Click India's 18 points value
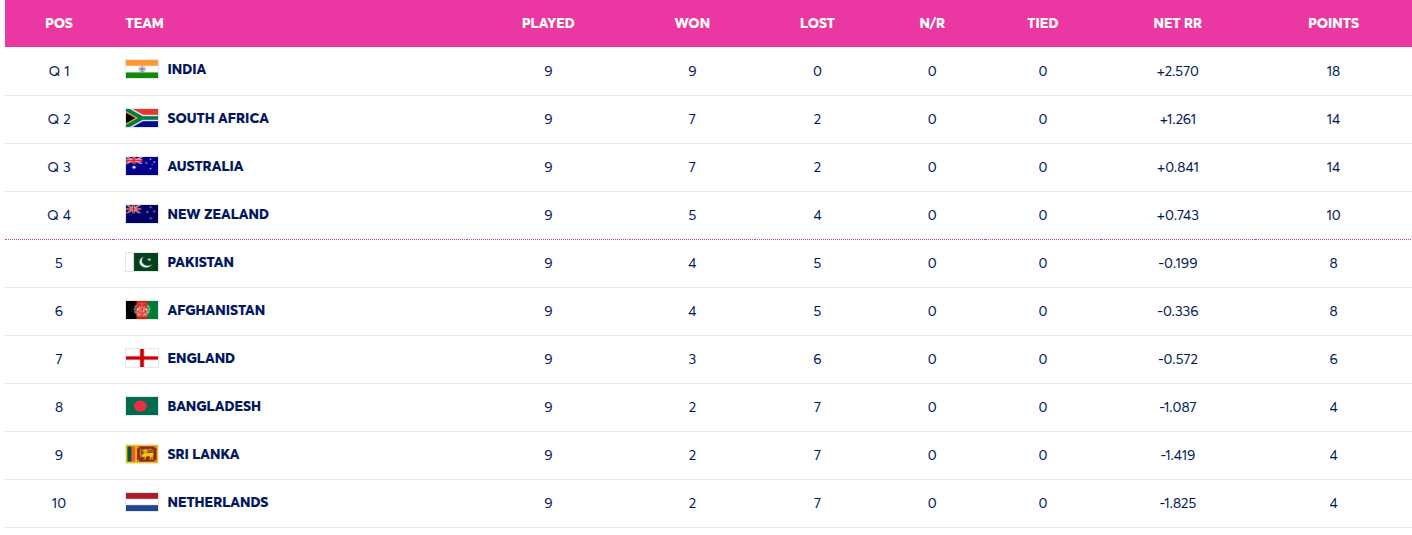The image size is (1412, 535). click(1333, 71)
